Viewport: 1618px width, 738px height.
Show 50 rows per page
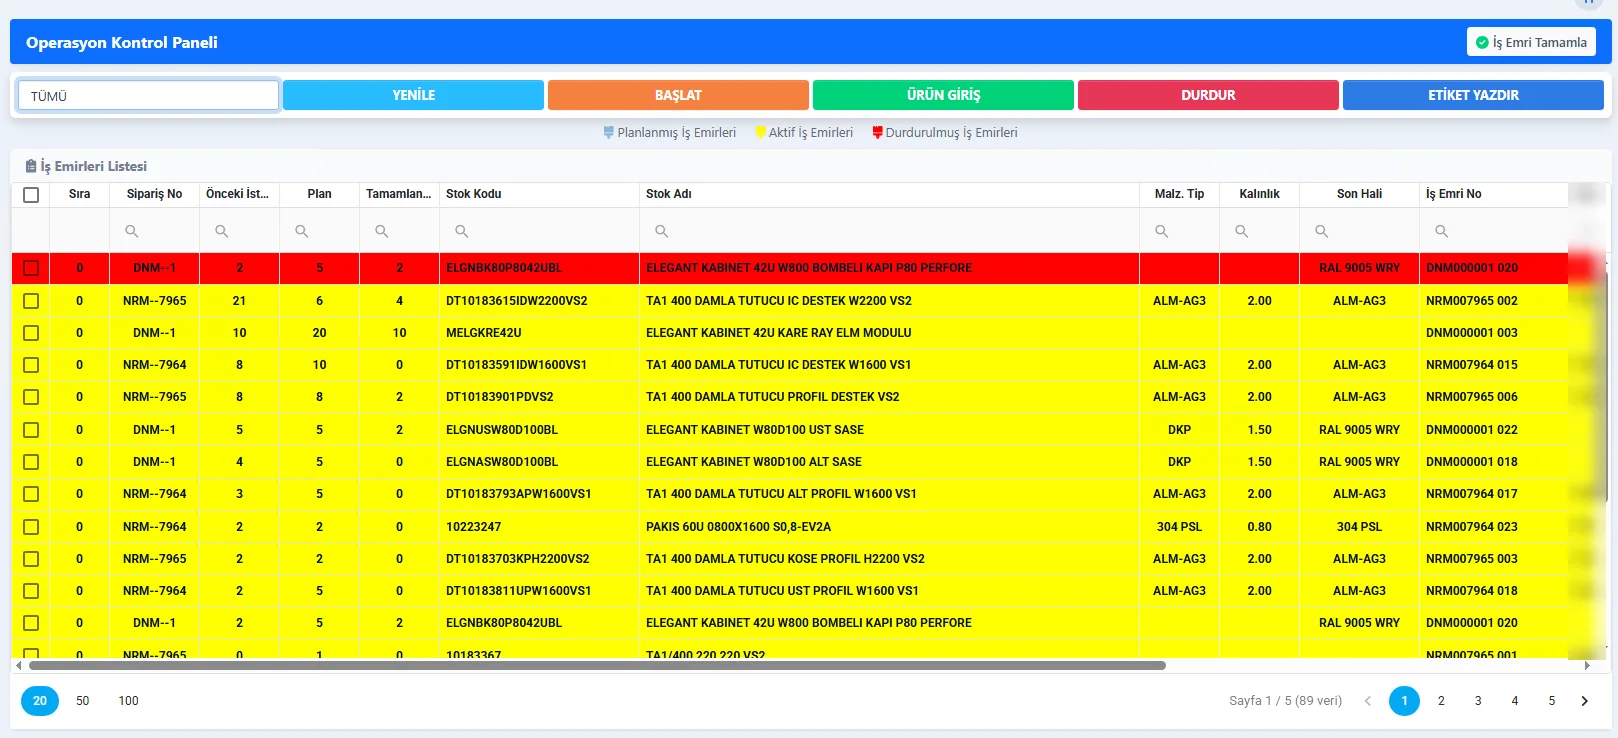pos(83,701)
